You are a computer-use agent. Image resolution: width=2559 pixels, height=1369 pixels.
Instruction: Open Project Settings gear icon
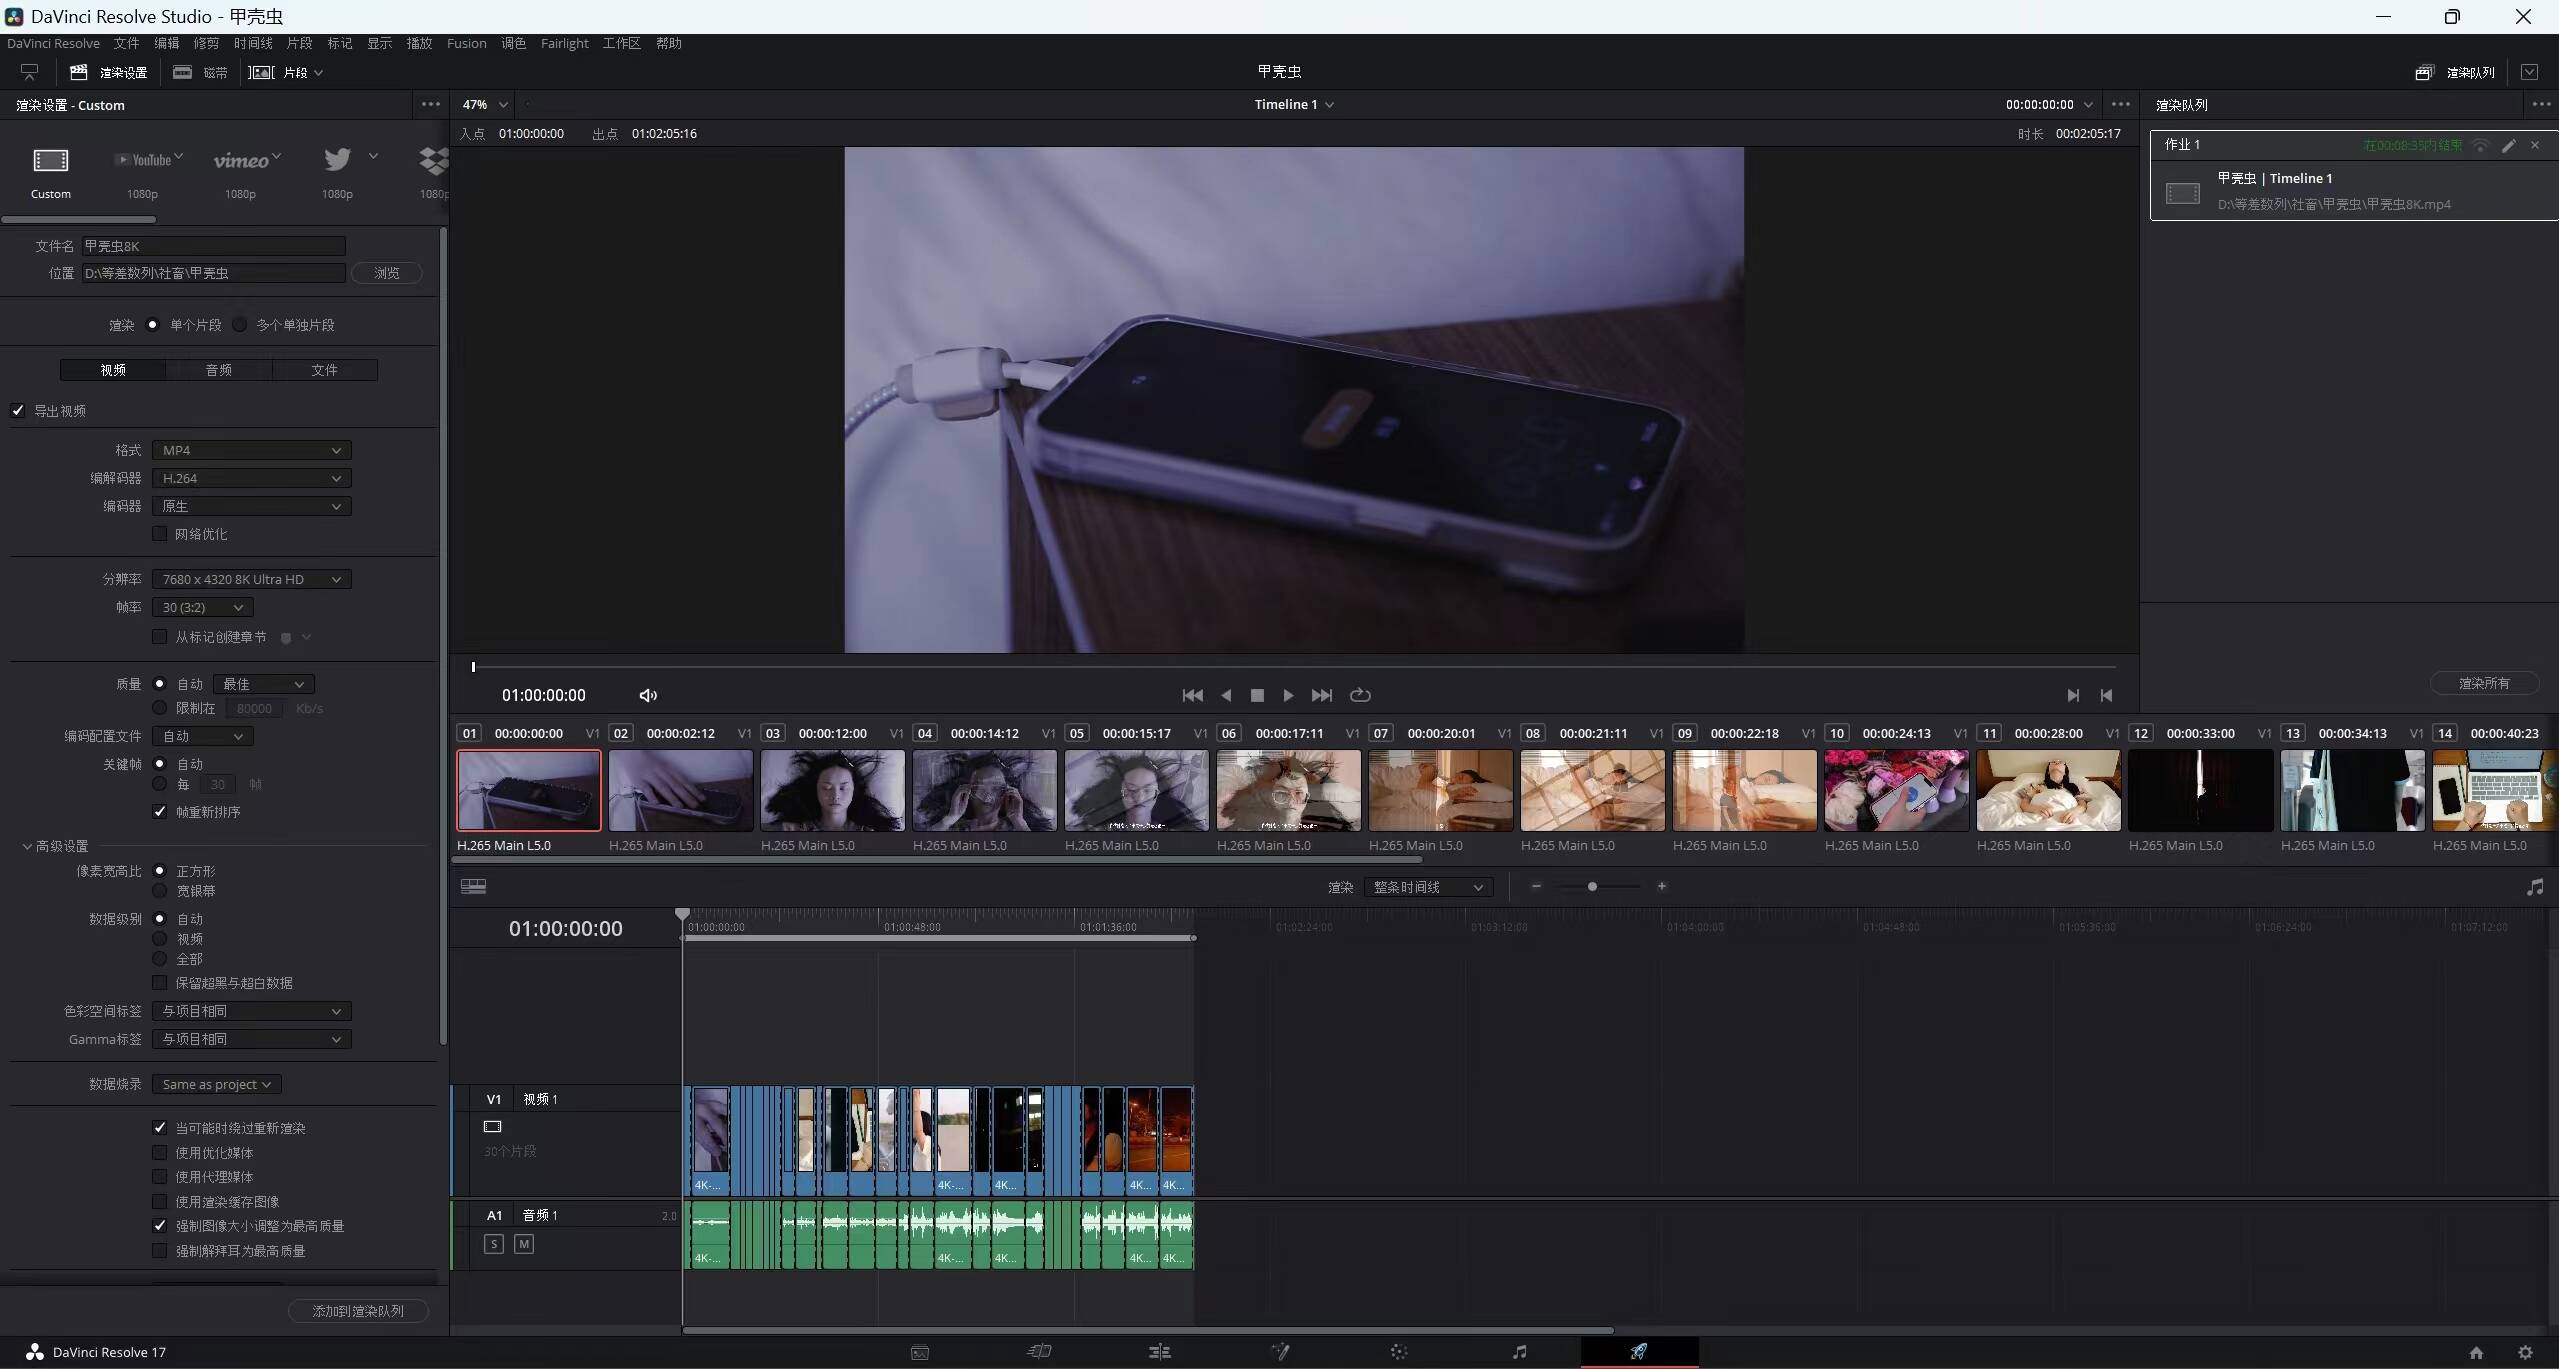pyautogui.click(x=2525, y=1352)
